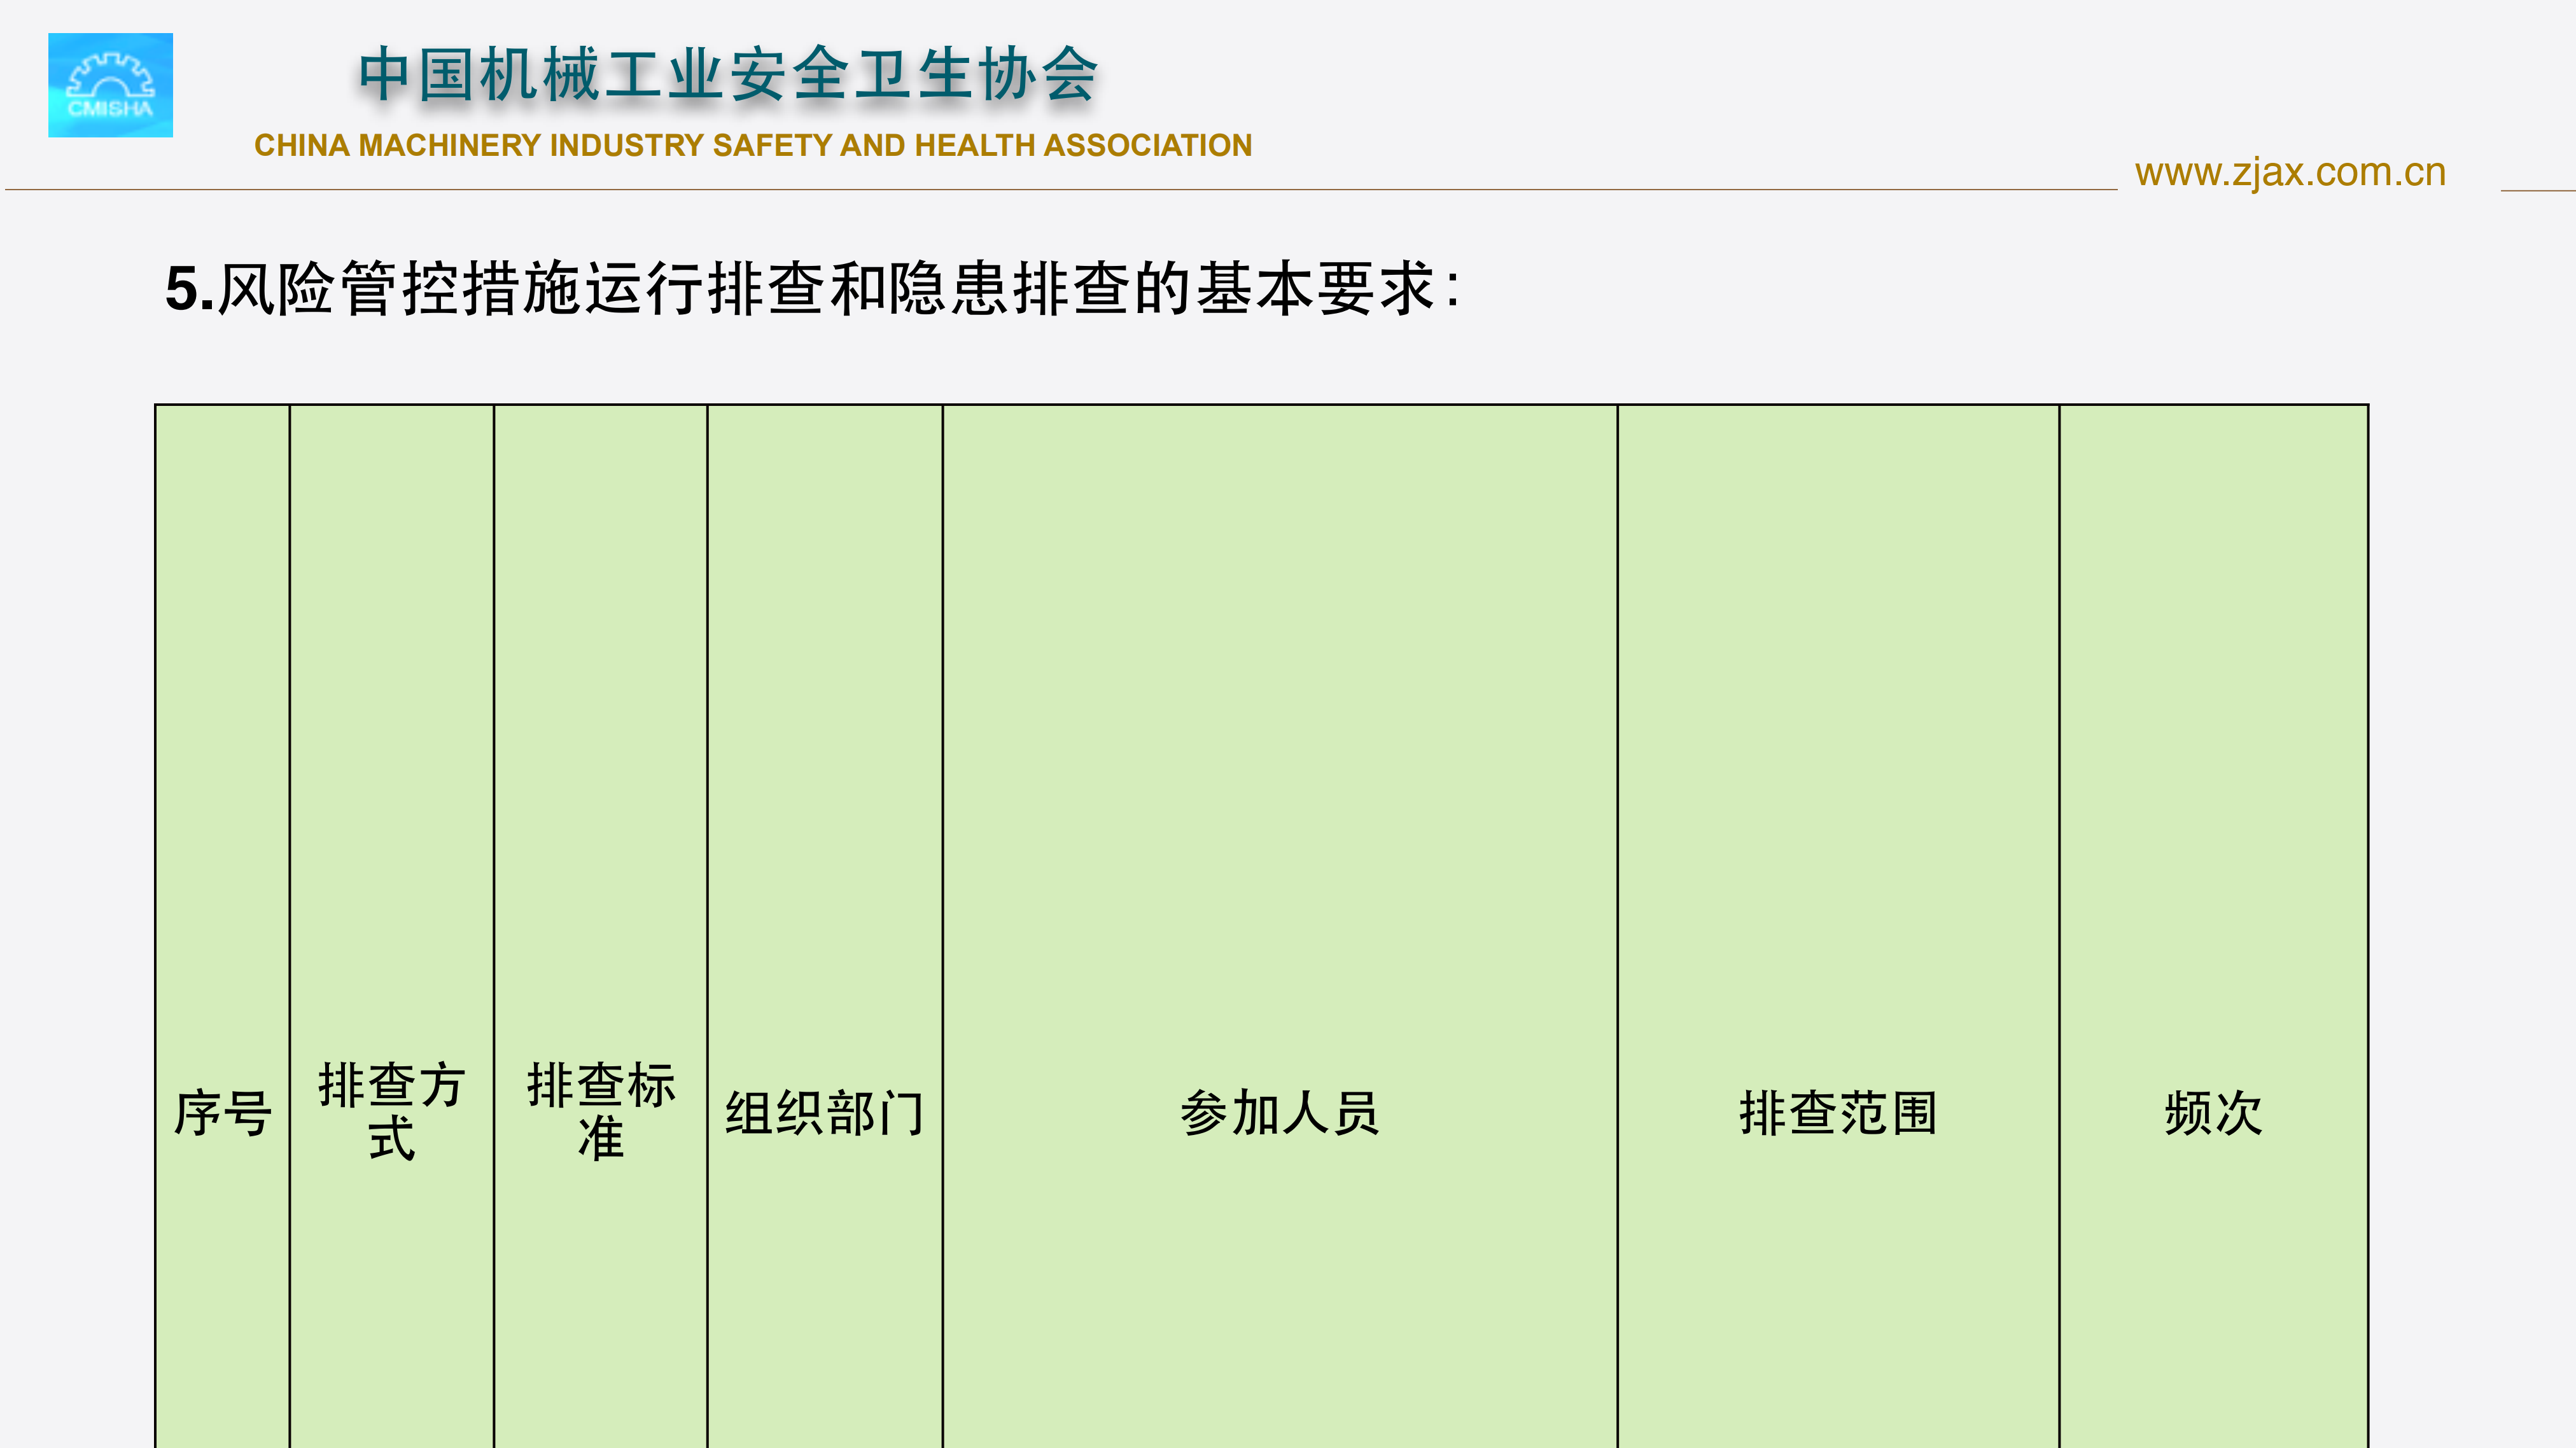Select the 排查范围 table header cell
2576x1448 pixels.
coord(1839,927)
